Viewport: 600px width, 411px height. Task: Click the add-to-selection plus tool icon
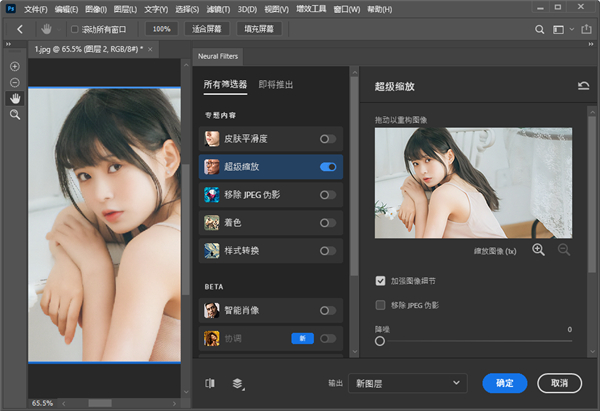[x=15, y=66]
